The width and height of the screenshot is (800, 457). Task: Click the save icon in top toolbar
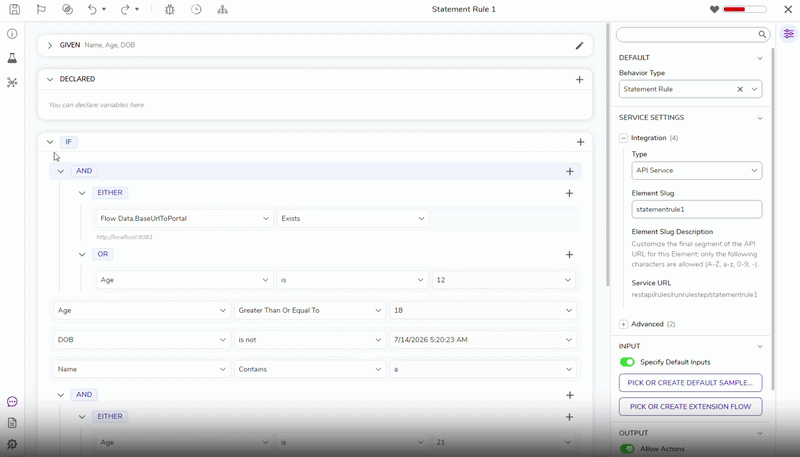click(x=15, y=9)
